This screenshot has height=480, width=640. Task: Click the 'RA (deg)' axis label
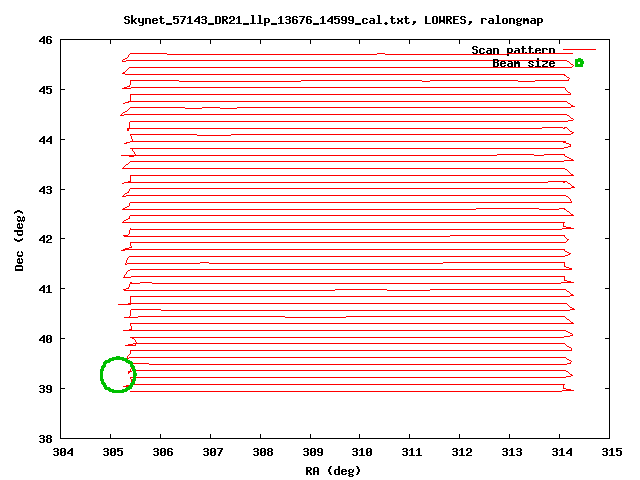pyautogui.click(x=333, y=471)
